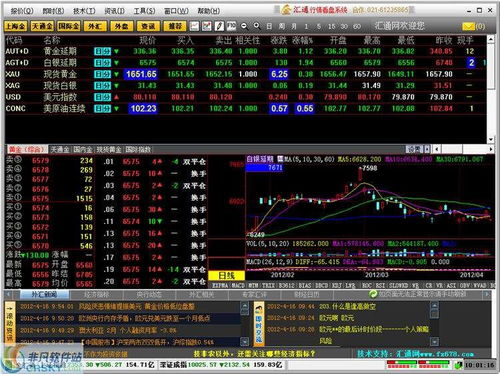Click the red-blue trend chart icon
Image resolution: width=500 pixels, height=374 pixels.
(207, 26)
